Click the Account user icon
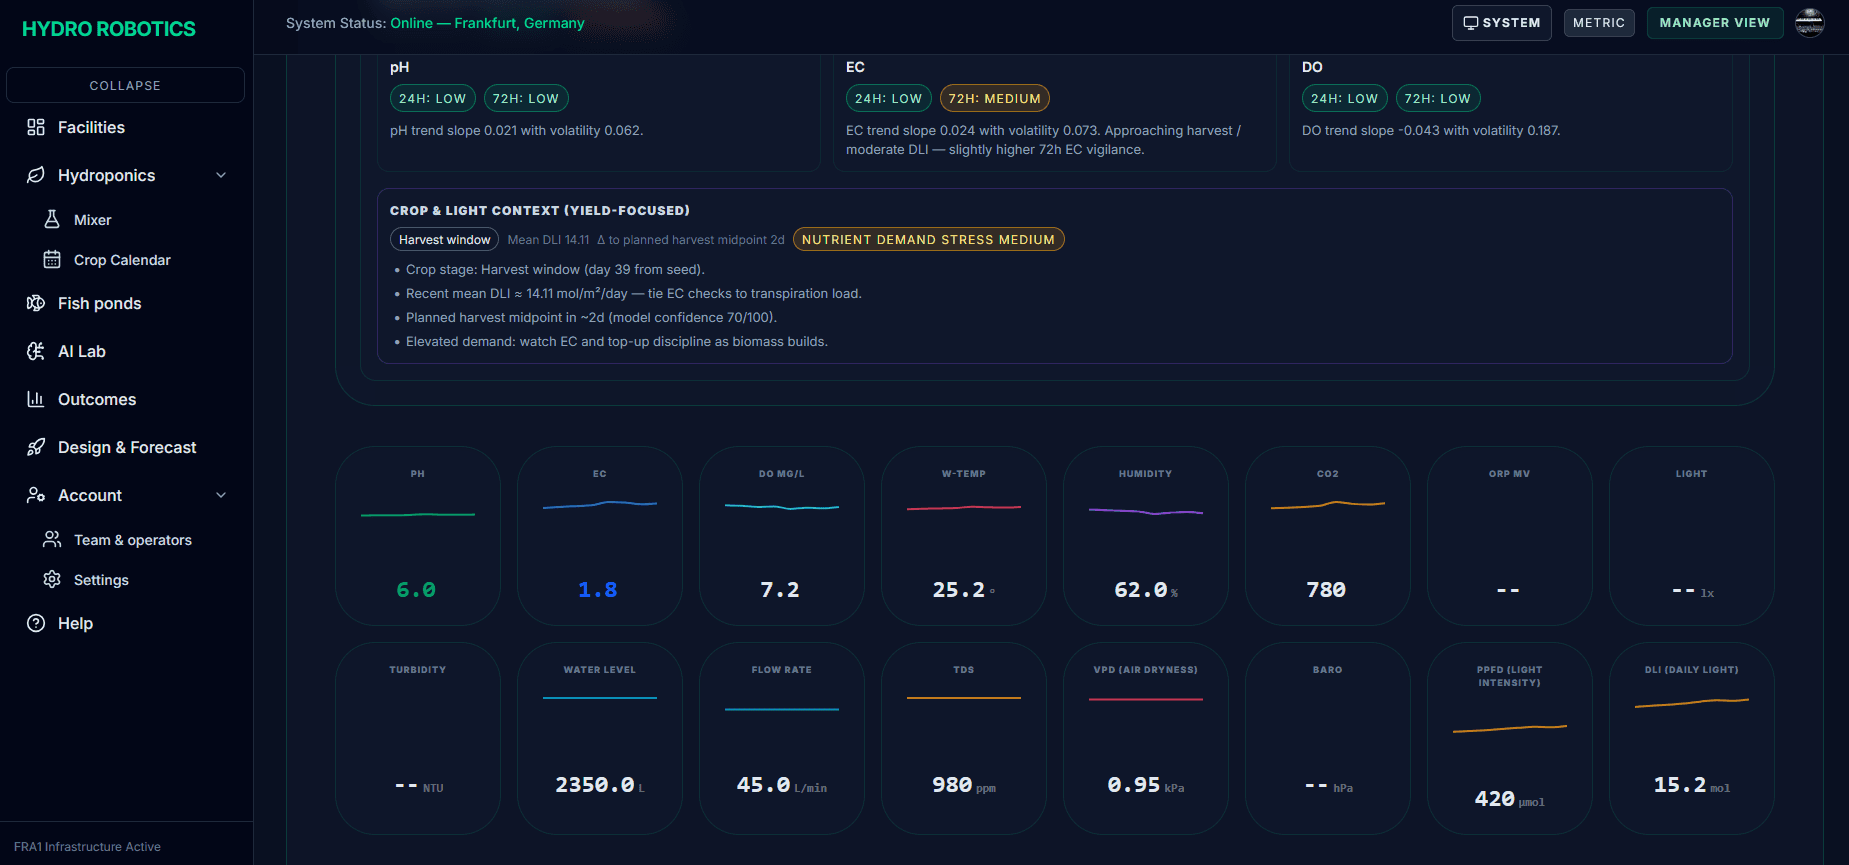Screen dimensions: 1849x865 [36, 495]
